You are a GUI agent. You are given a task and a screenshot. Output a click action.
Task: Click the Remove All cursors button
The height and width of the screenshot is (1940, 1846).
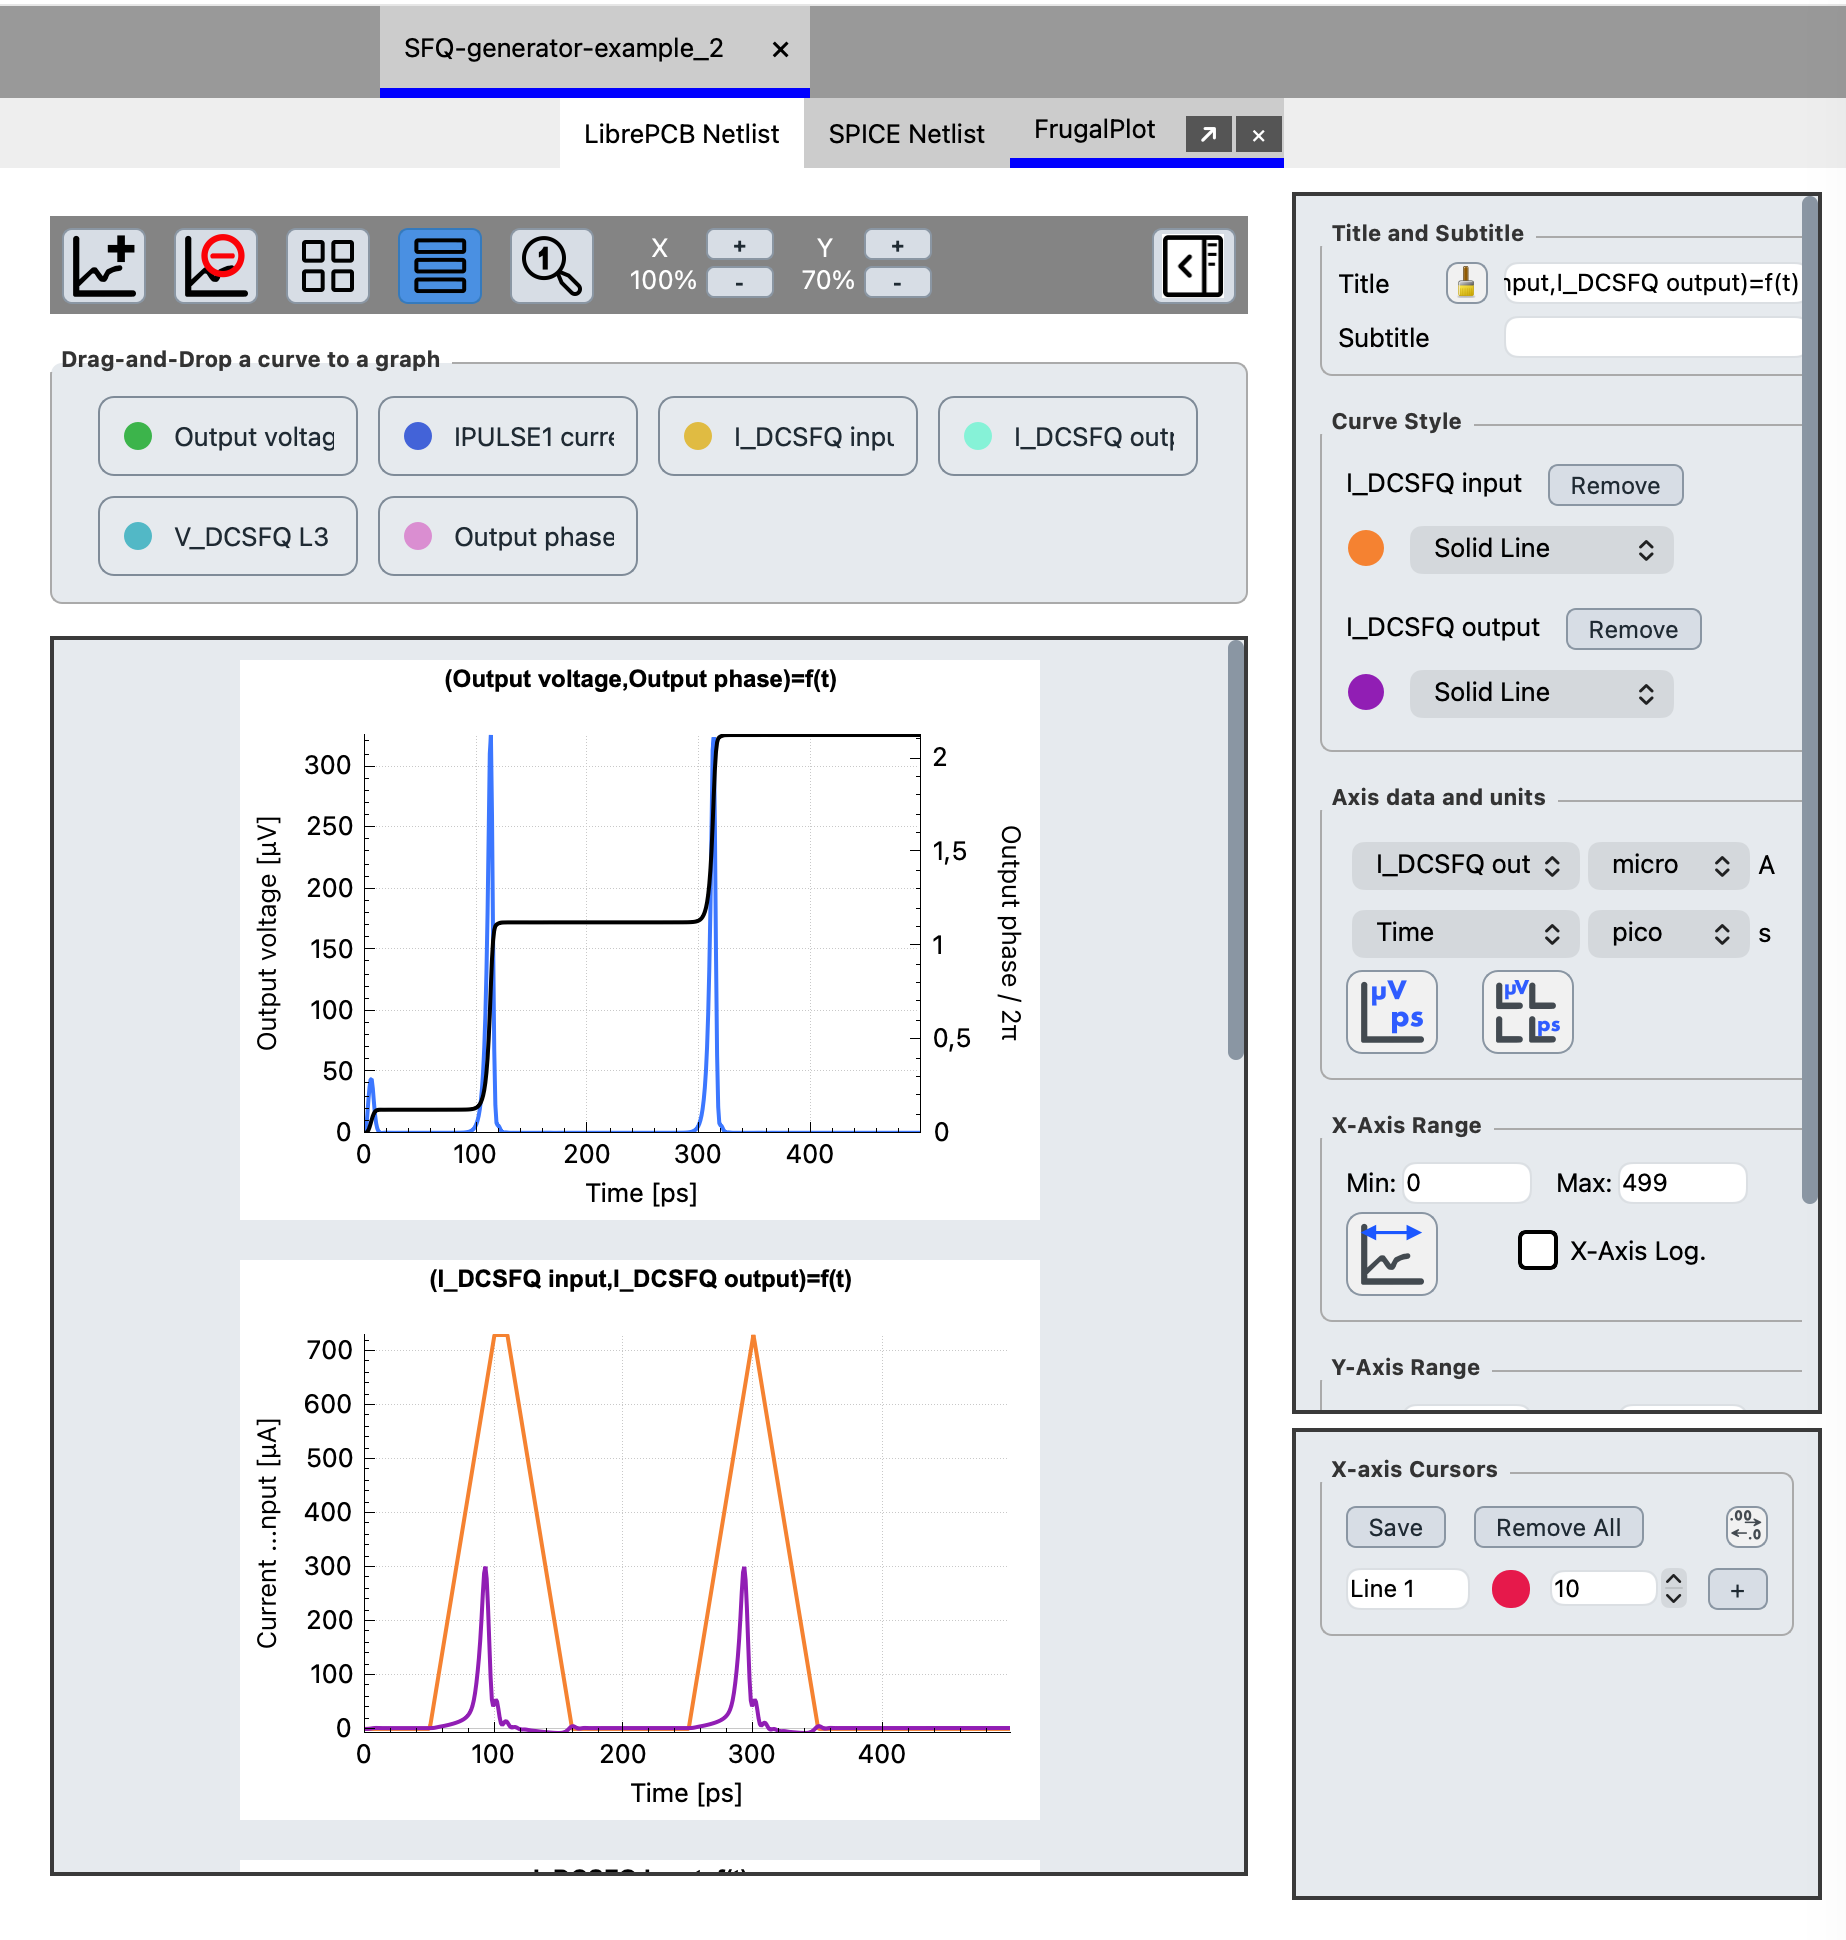(1559, 1527)
